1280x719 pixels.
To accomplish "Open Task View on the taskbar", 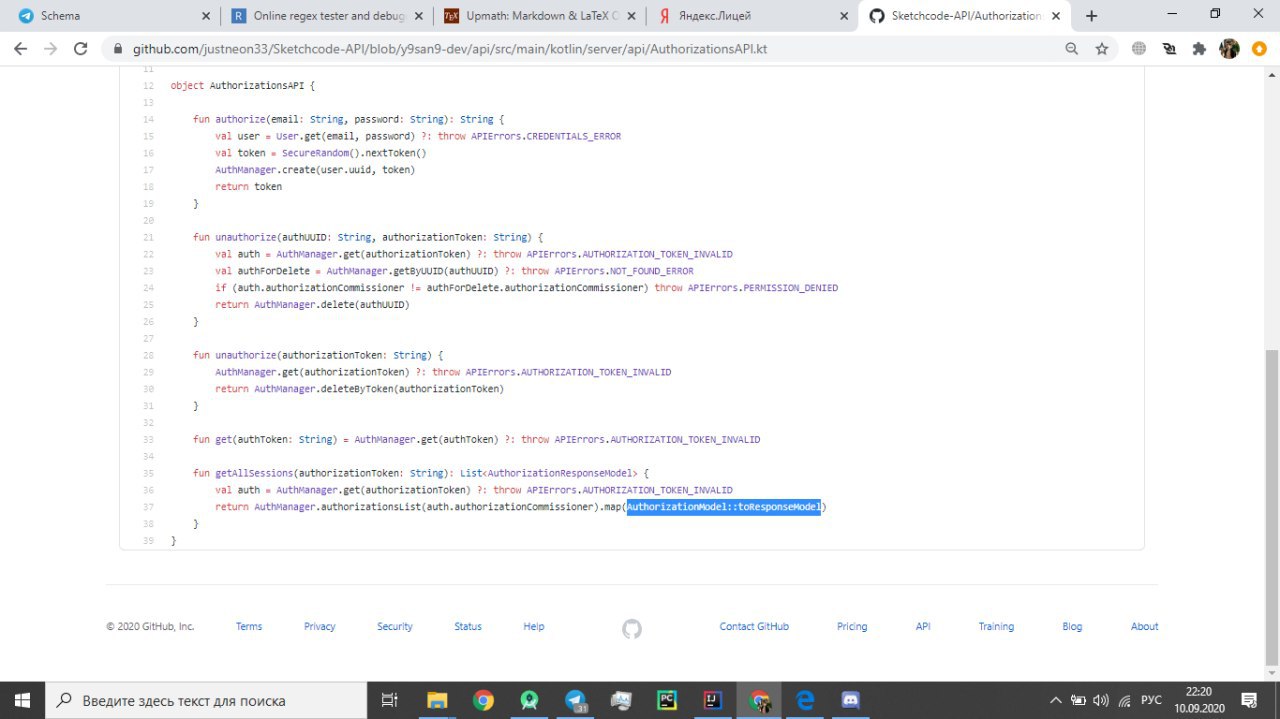I will (390, 700).
